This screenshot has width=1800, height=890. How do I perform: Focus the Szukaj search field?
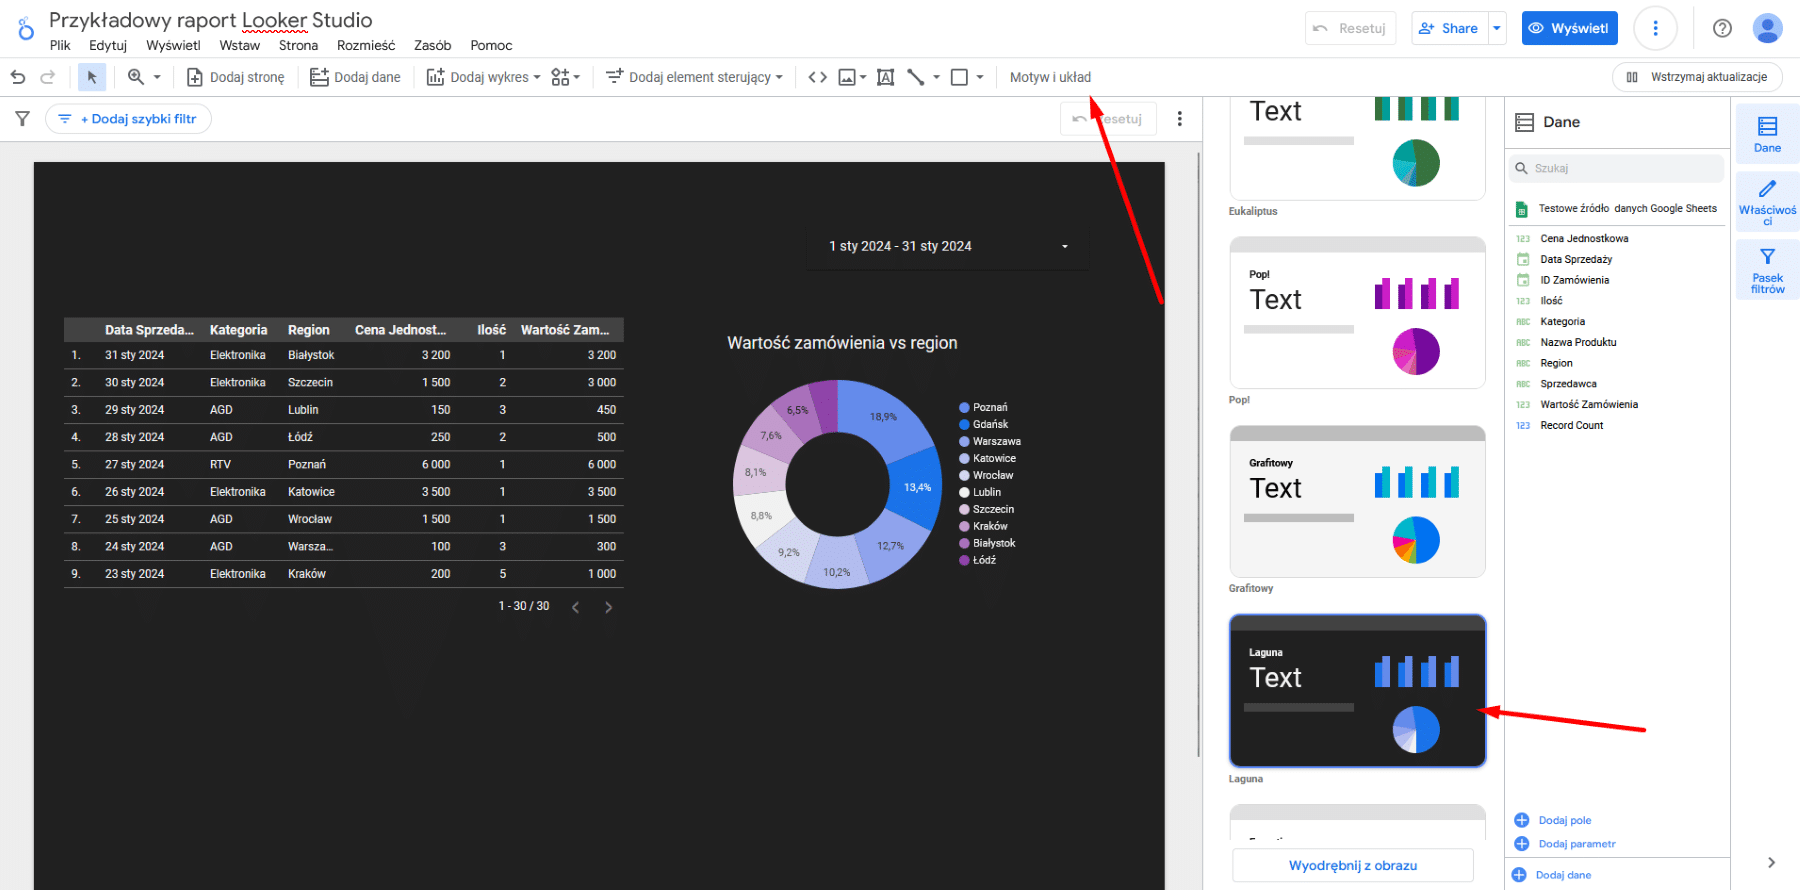tap(1617, 168)
